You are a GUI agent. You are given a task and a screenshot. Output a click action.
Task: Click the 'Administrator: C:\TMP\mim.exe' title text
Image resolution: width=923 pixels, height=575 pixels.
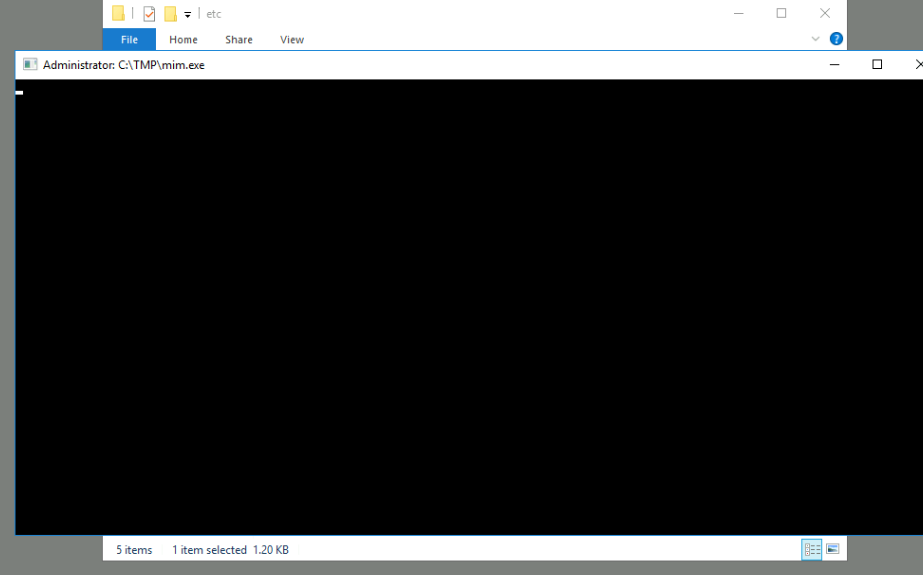pos(124,65)
